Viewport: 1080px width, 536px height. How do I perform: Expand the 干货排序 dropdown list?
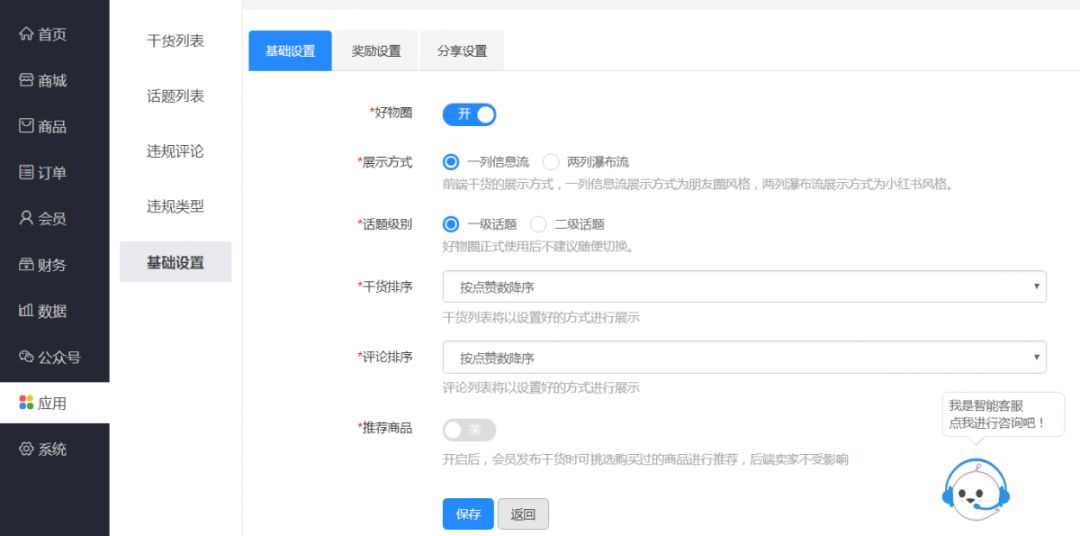tap(744, 287)
